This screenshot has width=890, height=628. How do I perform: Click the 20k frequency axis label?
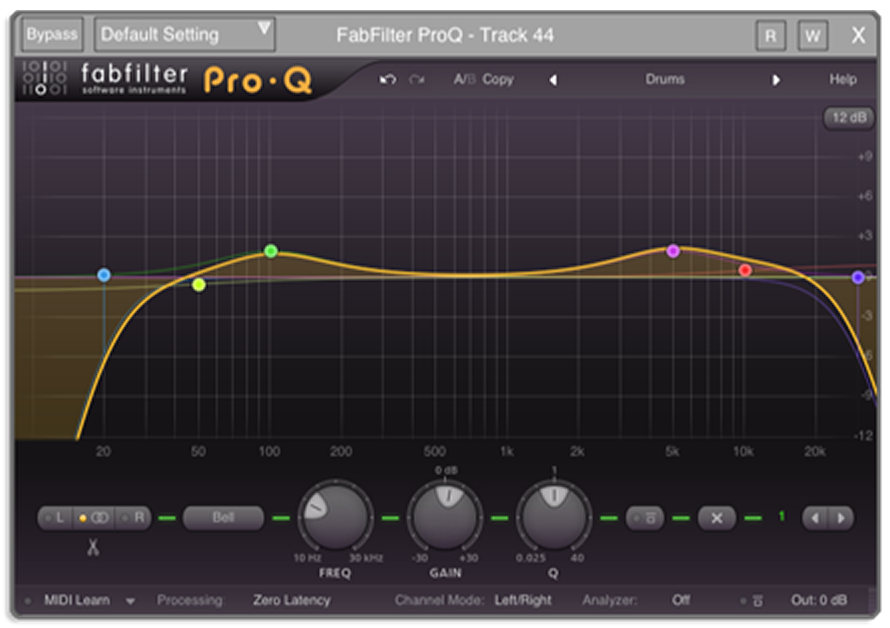tap(815, 451)
